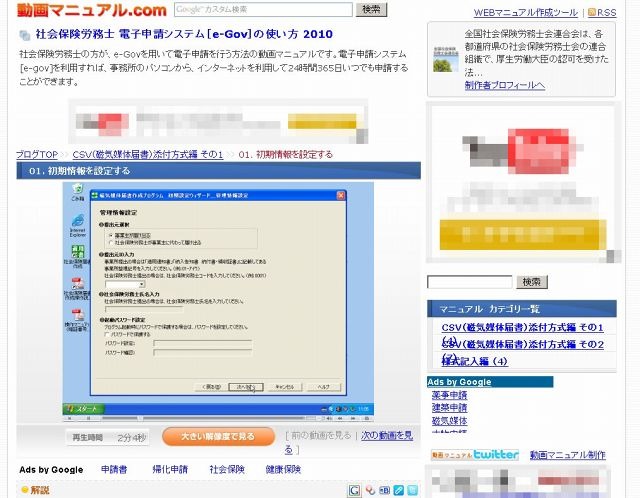Click the 動画マニュアル.com site logo
640x498 pixels.
pos(91,10)
